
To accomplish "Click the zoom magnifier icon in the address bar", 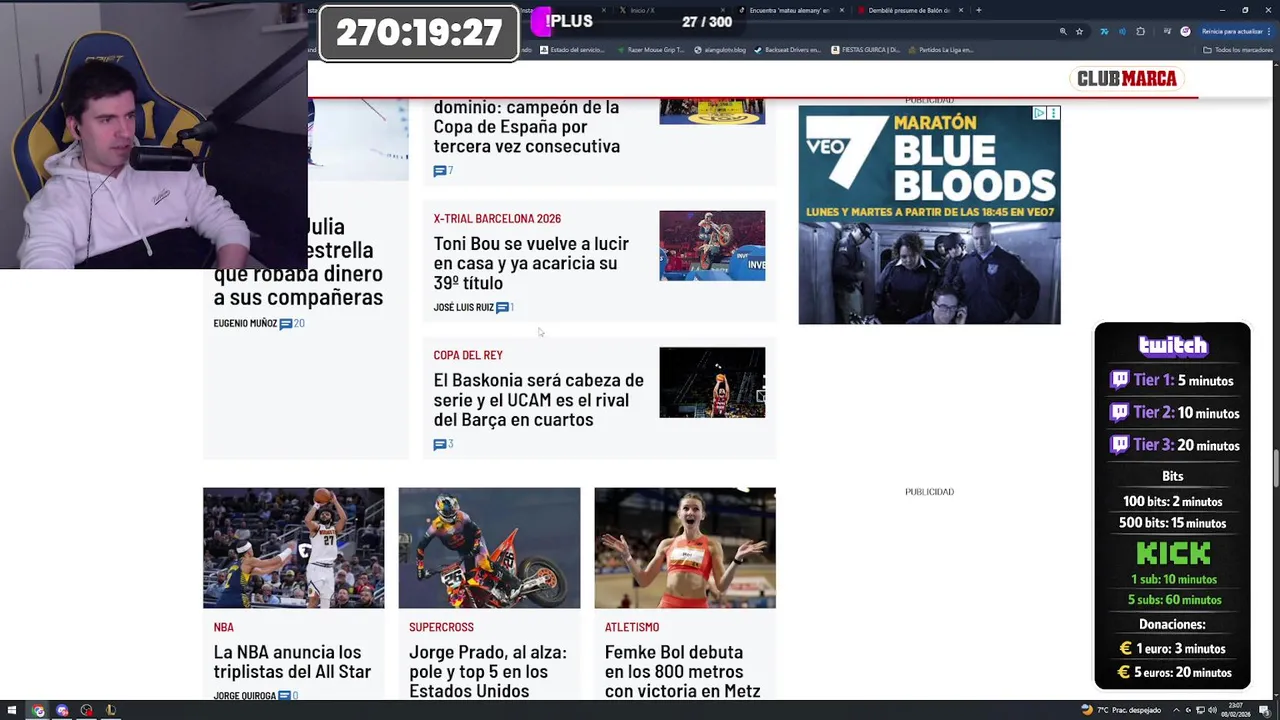I will [1063, 32].
